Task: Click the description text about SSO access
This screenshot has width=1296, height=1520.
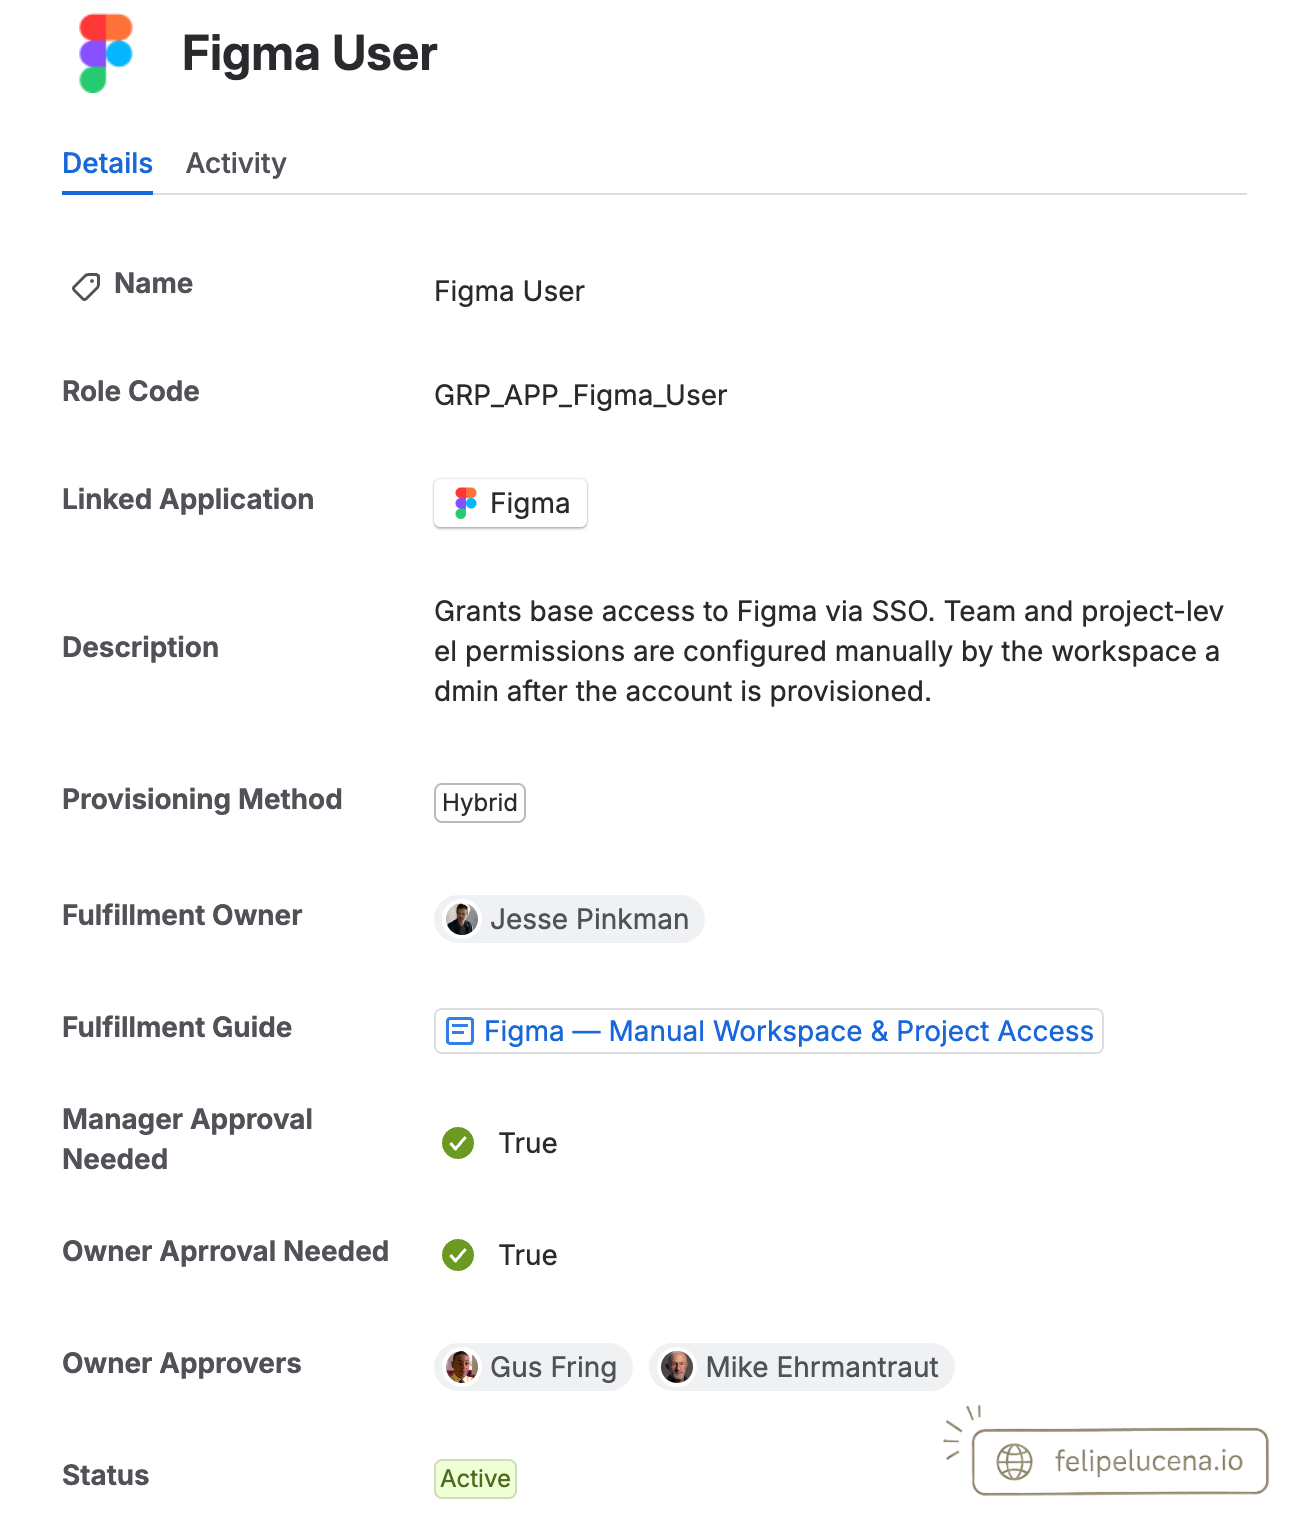Action: [x=829, y=651]
